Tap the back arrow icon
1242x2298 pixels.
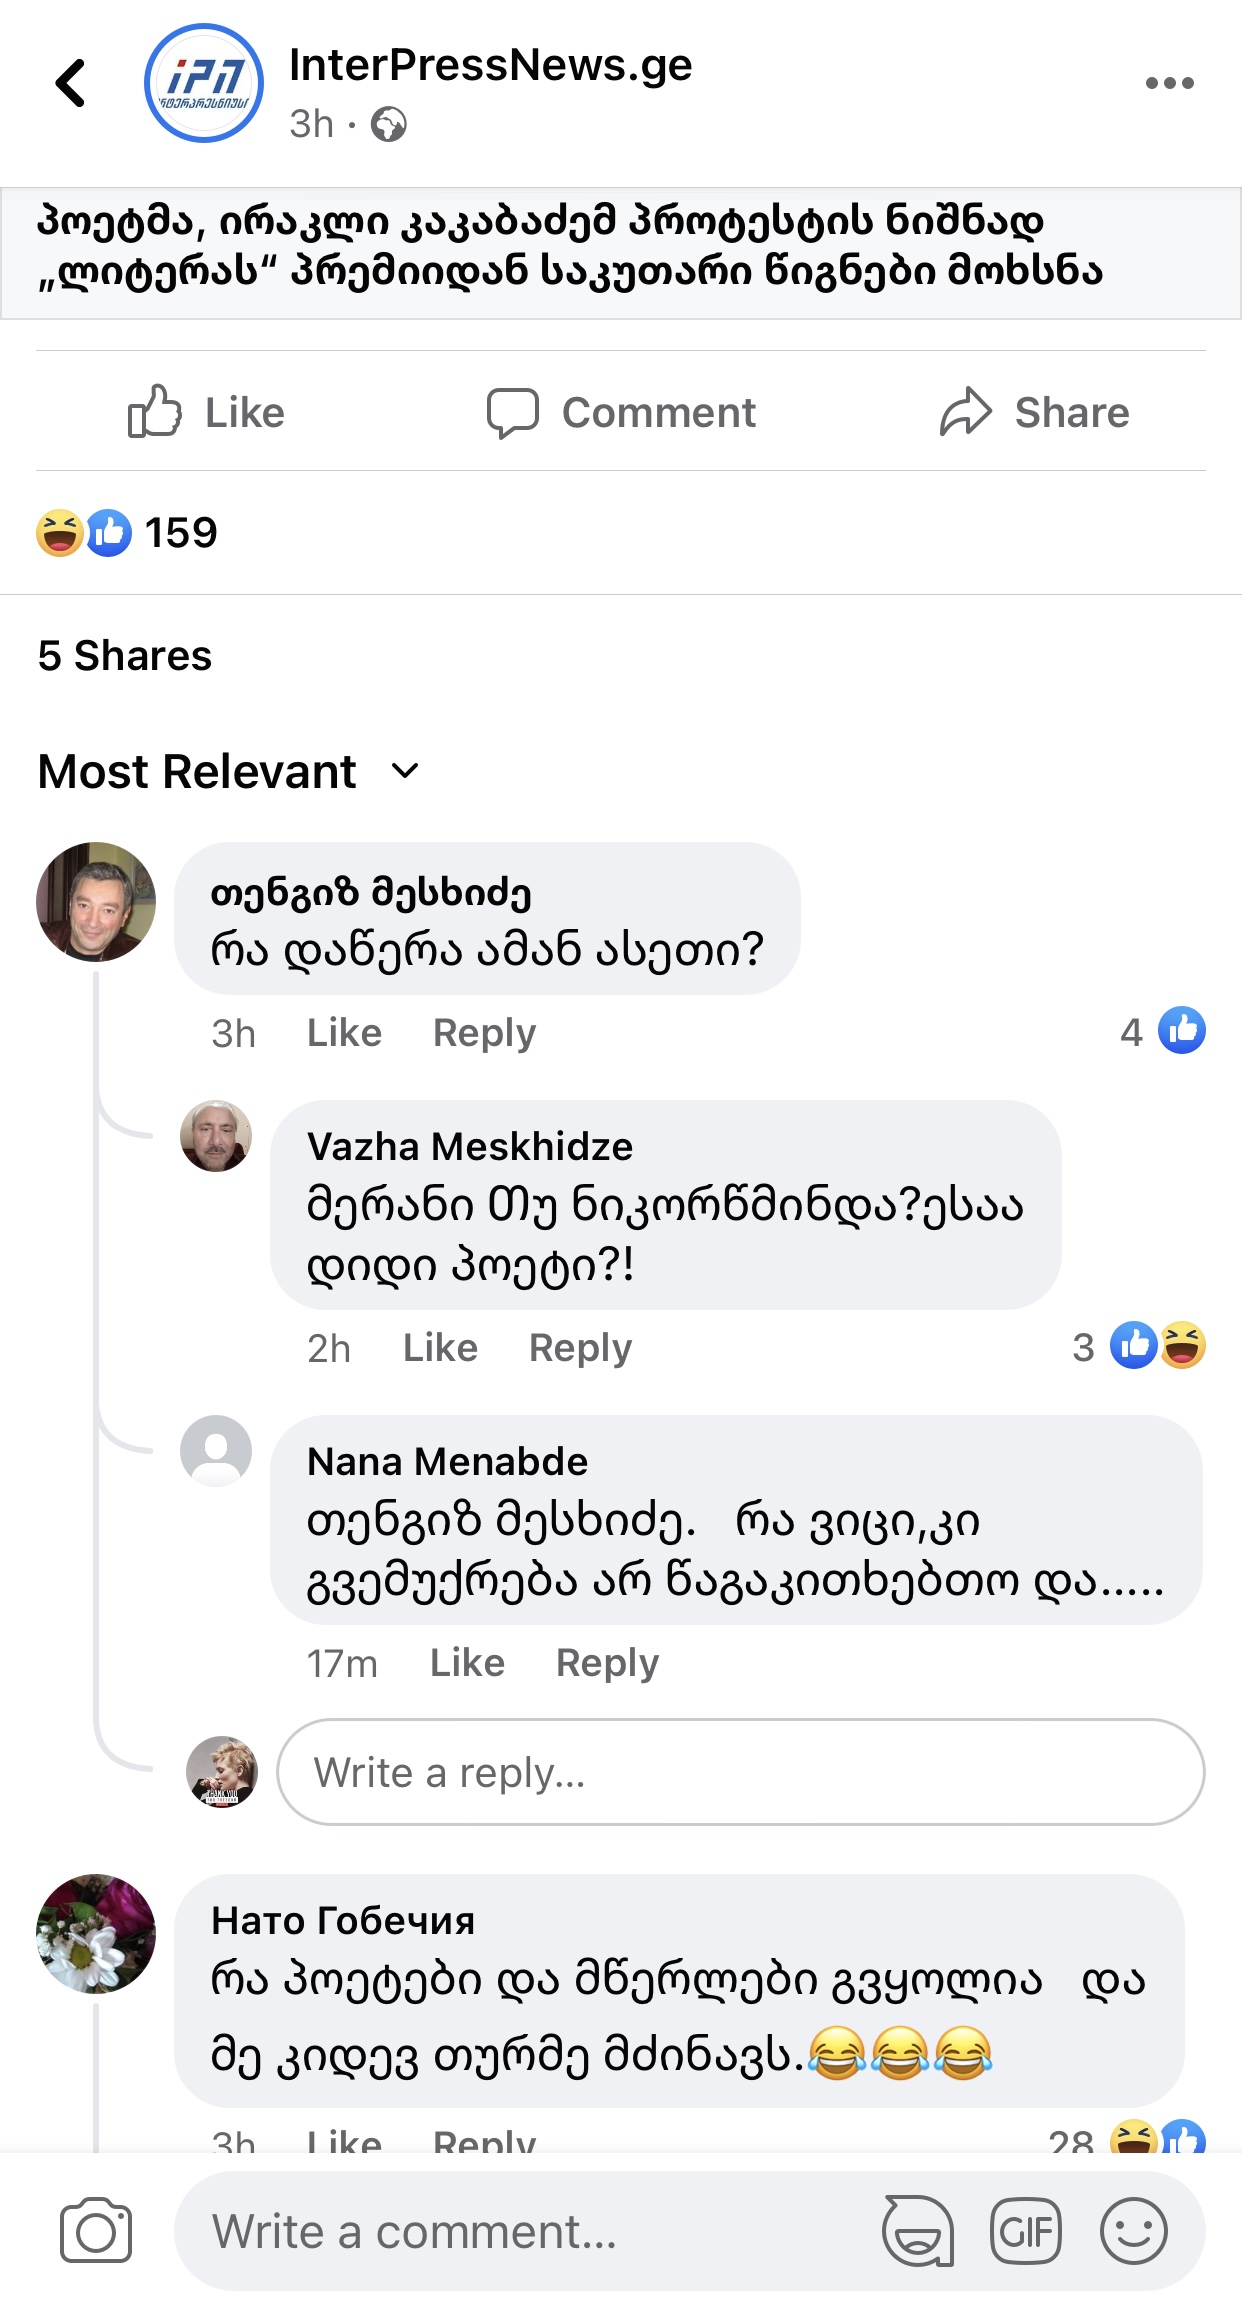click(71, 83)
